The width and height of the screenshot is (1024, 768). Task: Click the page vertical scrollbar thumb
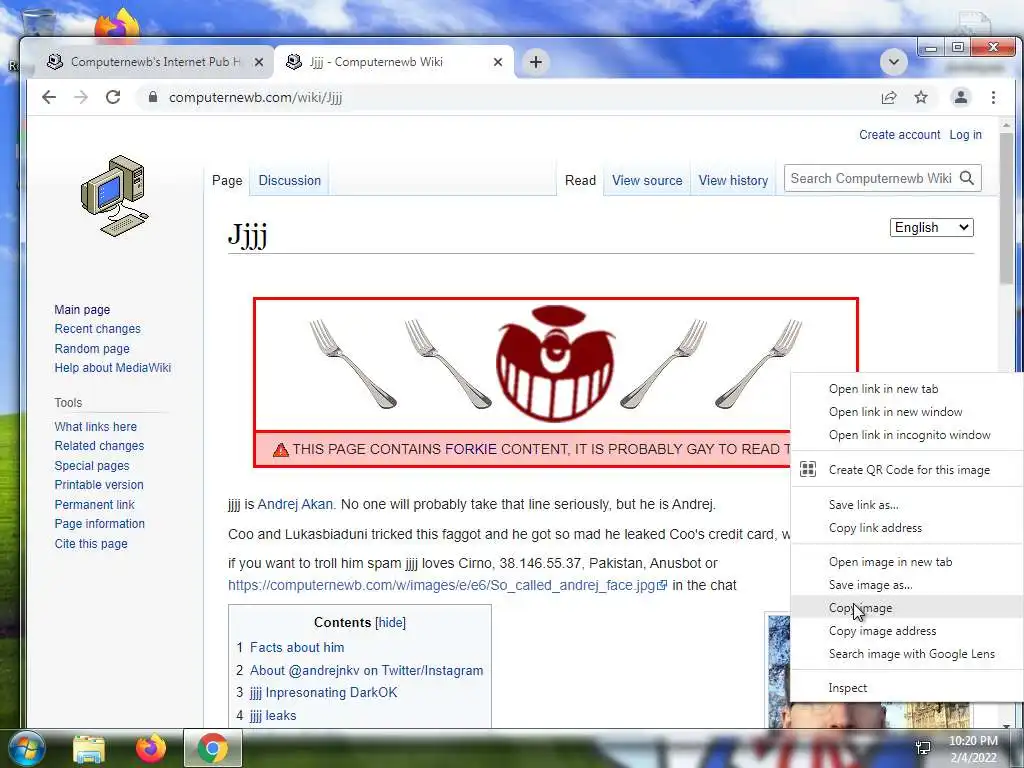pos(1006,208)
